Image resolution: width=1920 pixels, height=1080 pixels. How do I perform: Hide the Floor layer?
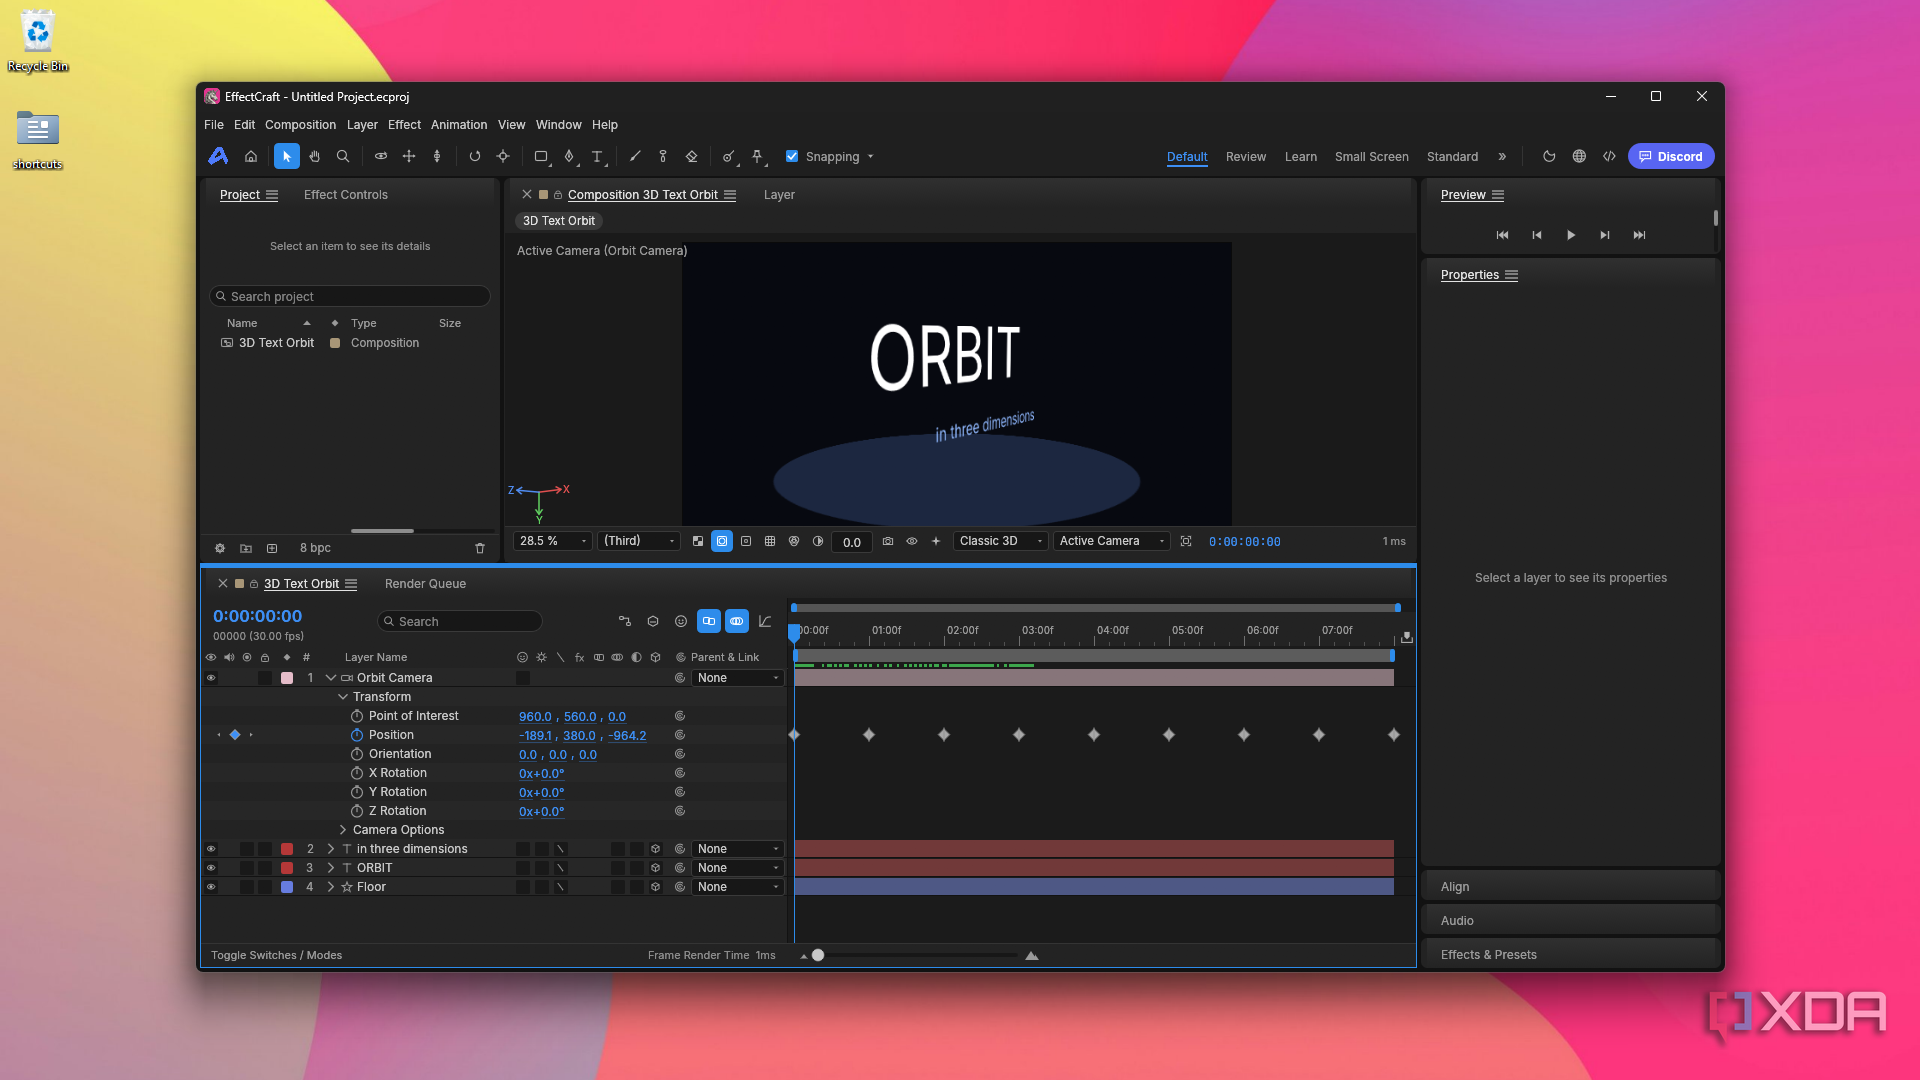[211, 887]
